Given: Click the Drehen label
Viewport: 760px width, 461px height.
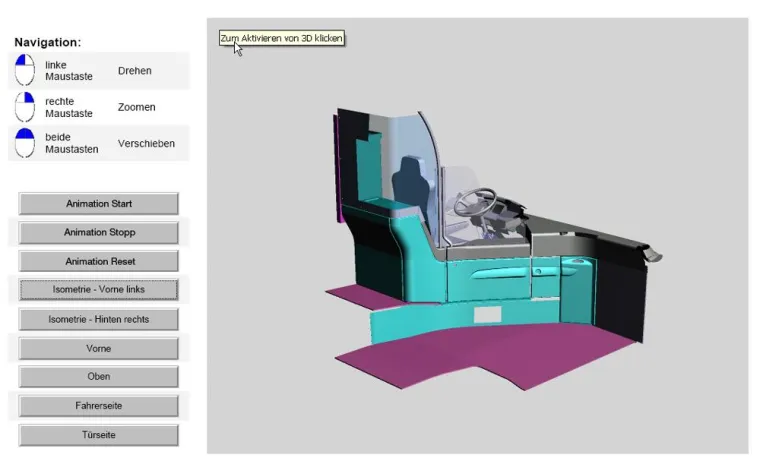Looking at the screenshot, I should tap(135, 71).
